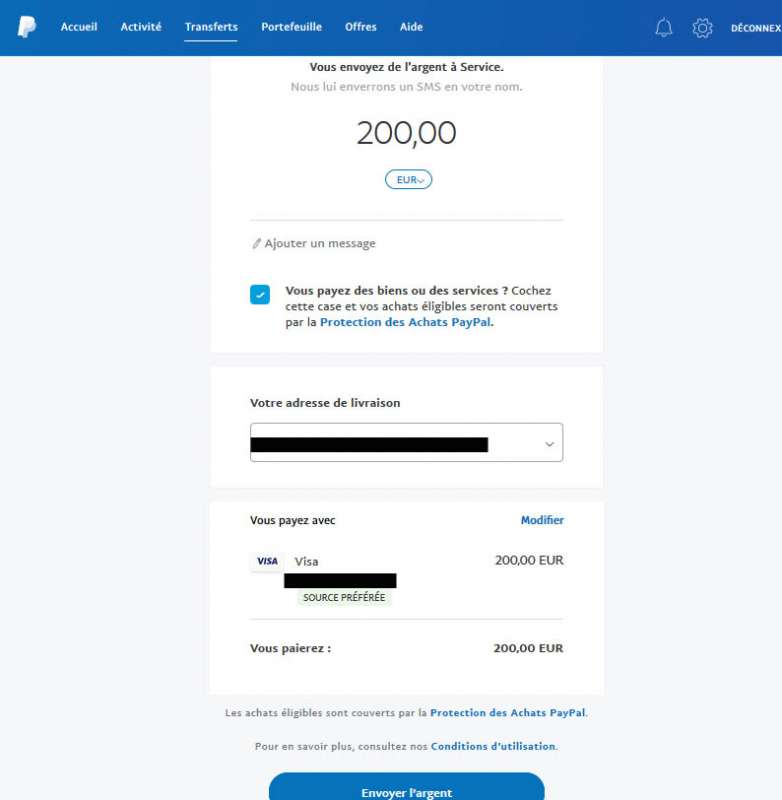Viewport: 782px width, 800px height.
Task: Click the 'Vous payez avec' heading
Action: click(293, 520)
